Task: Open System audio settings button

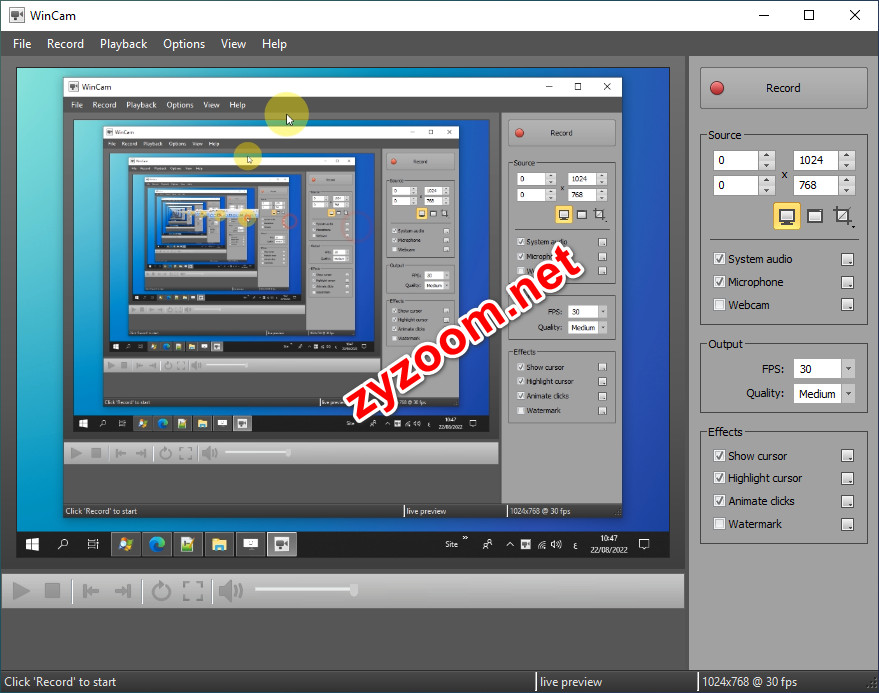Action: (x=848, y=259)
